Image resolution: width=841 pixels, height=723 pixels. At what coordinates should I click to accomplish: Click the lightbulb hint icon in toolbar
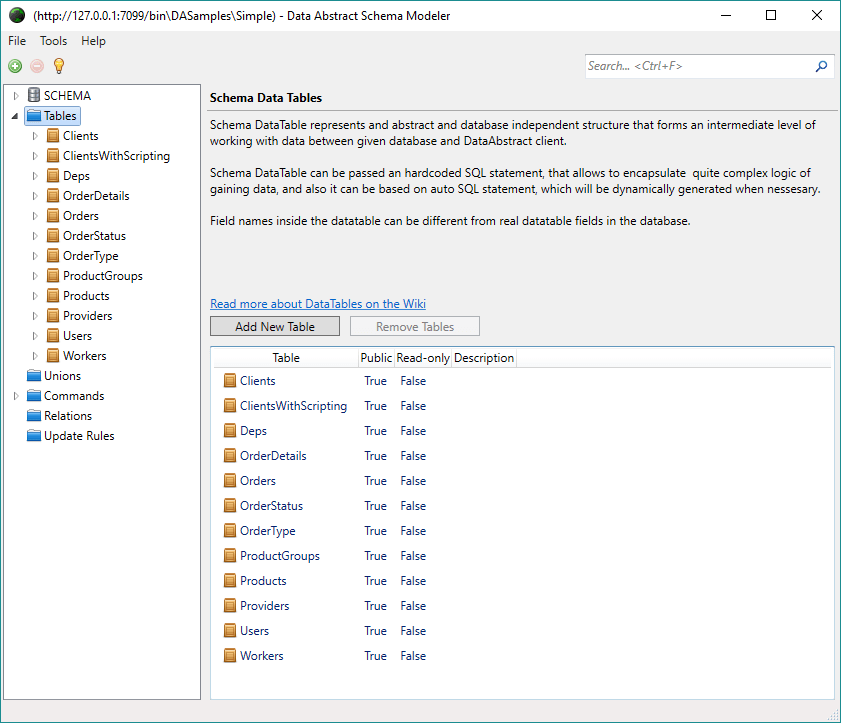coord(59,65)
